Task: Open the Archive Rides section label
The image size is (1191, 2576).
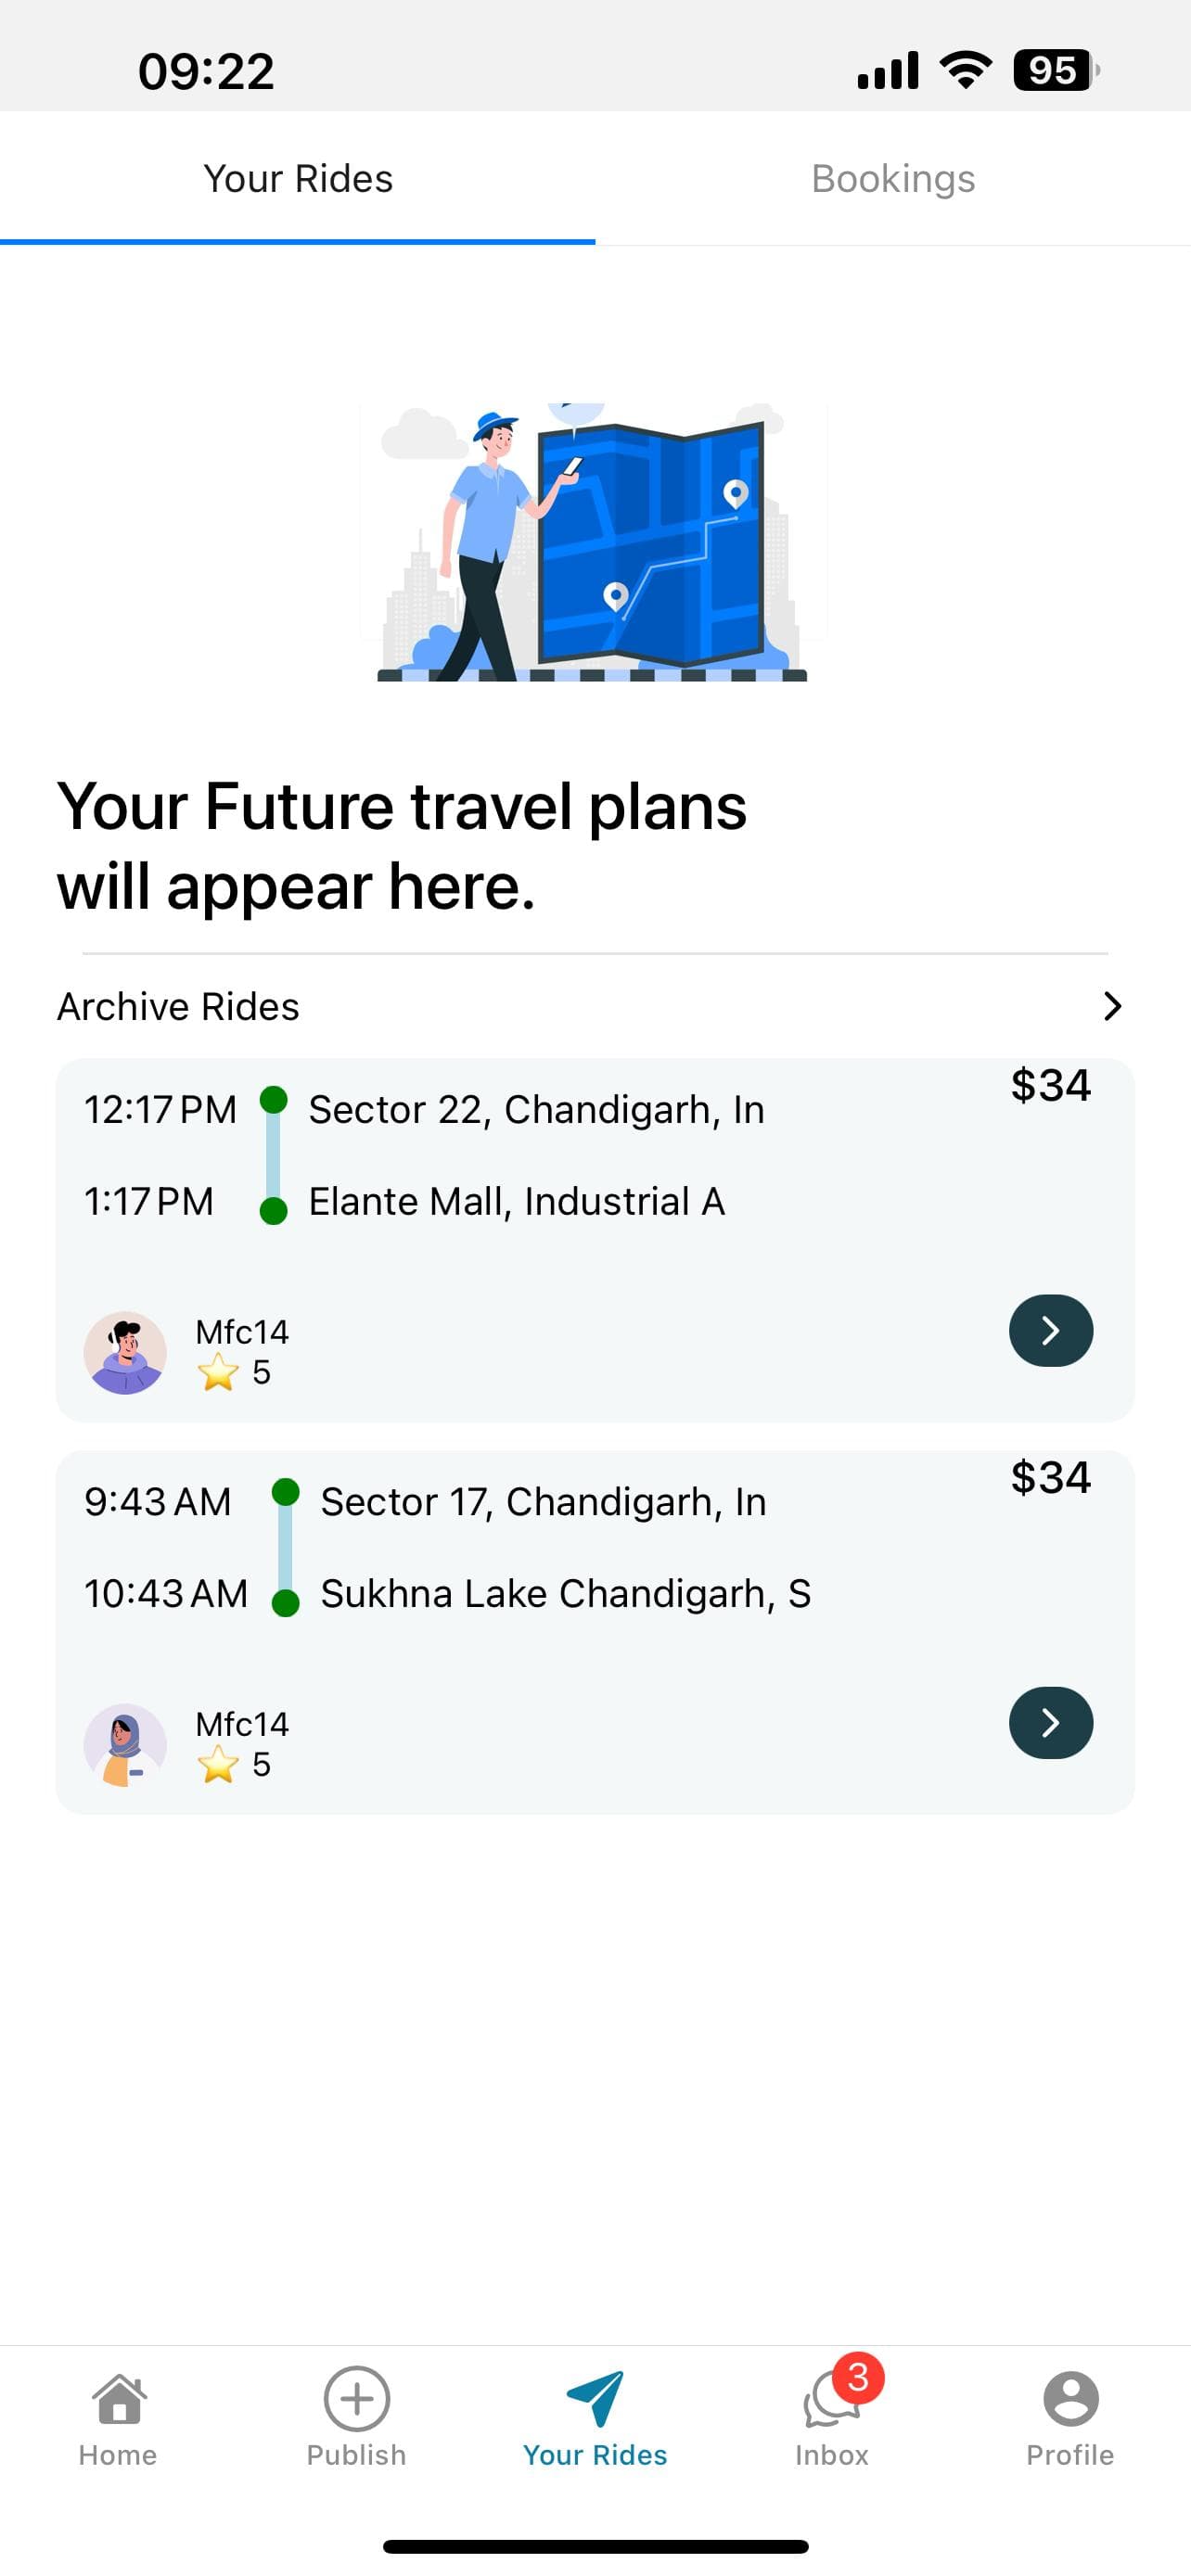Action: (x=178, y=1007)
